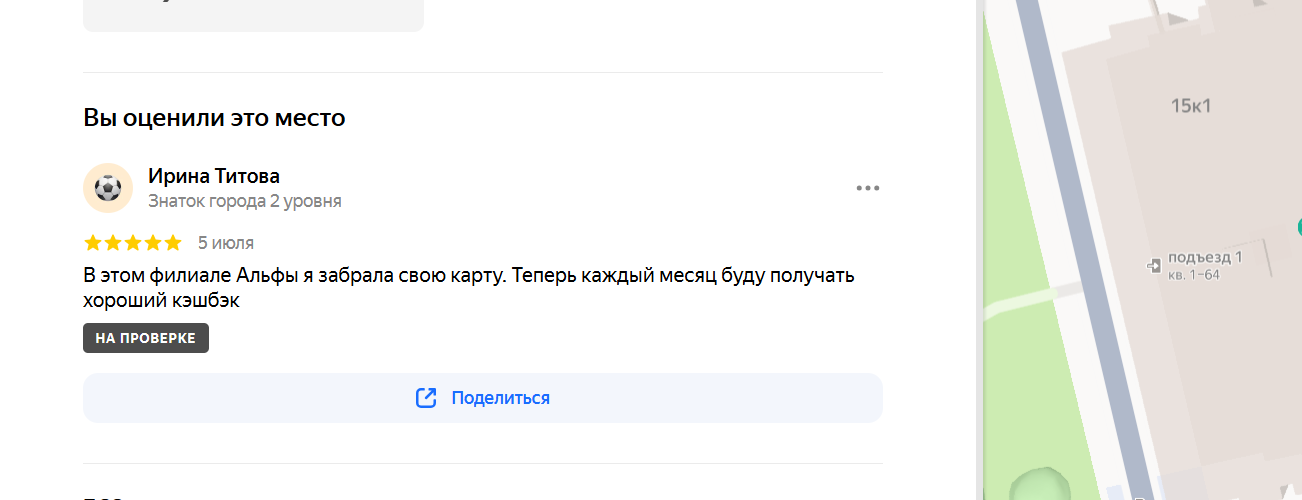Open Ирина Титова profile name link
The image size is (1302, 500).
(x=214, y=176)
